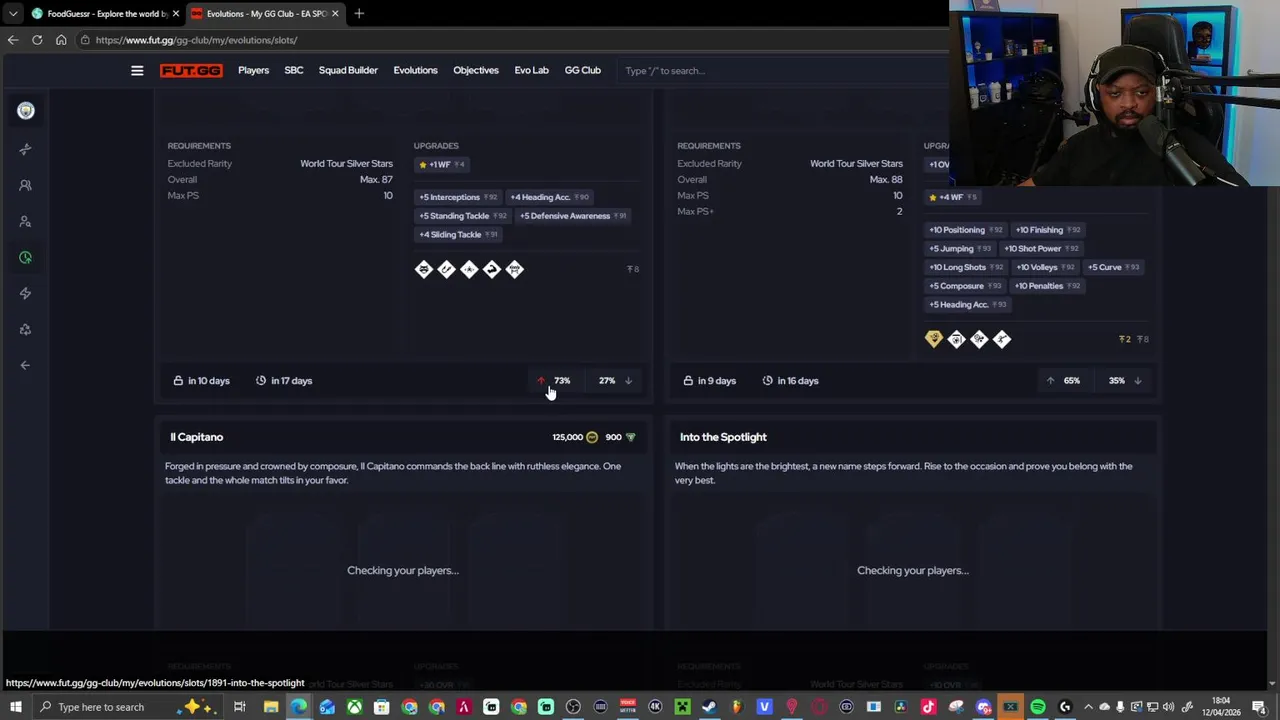
Task: Click the browser home icon
Action: pos(61,40)
